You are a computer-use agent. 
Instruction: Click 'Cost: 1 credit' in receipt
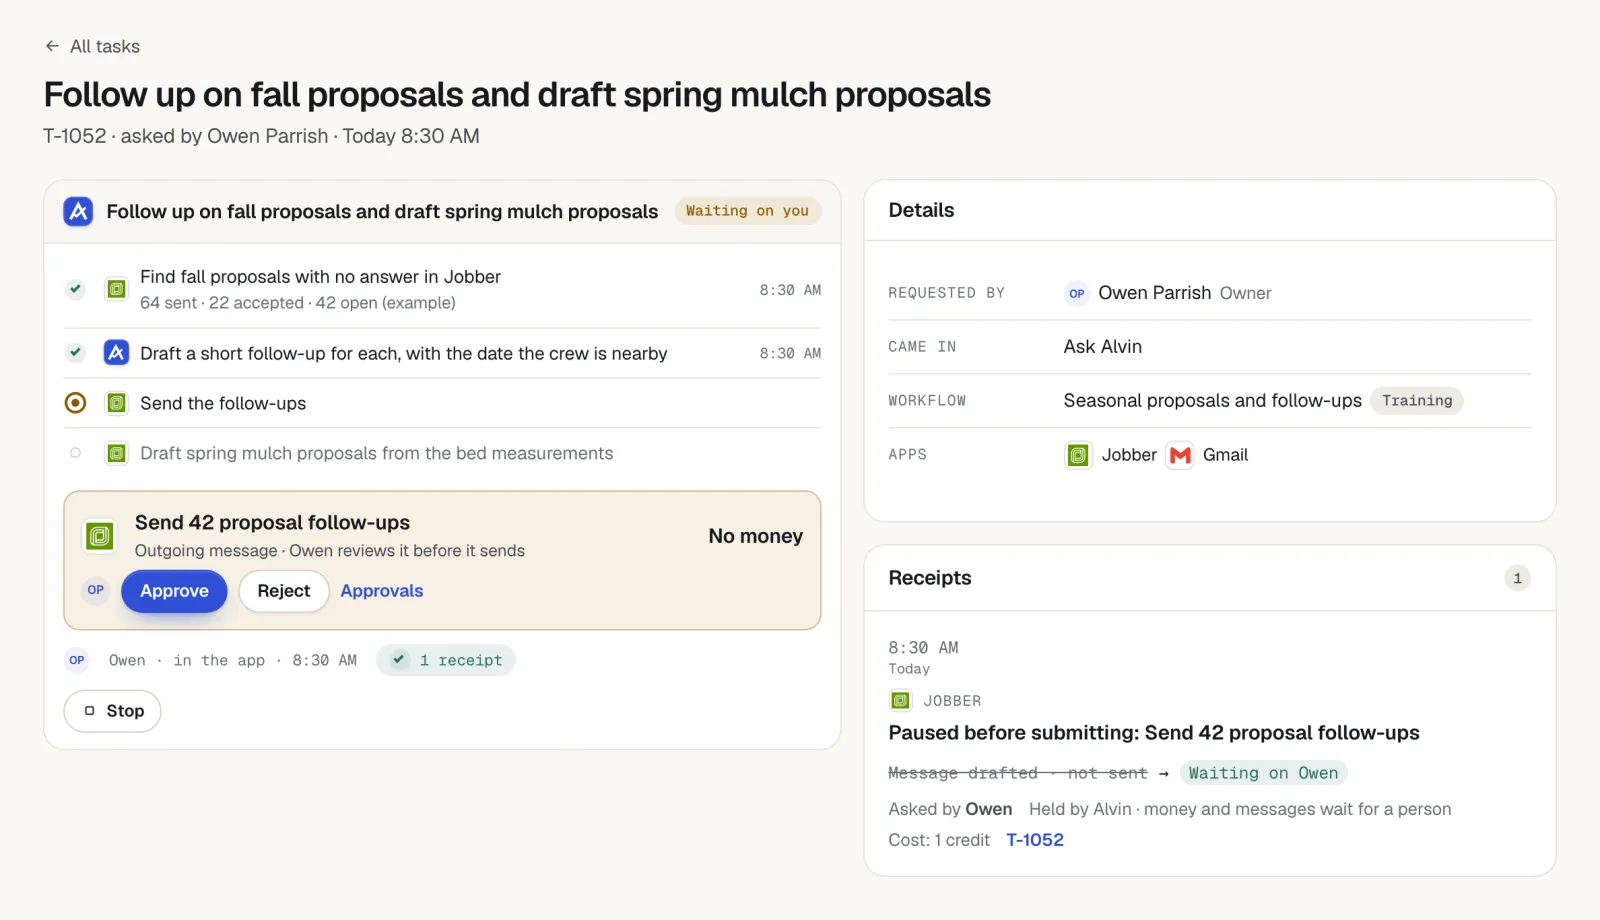[939, 840]
